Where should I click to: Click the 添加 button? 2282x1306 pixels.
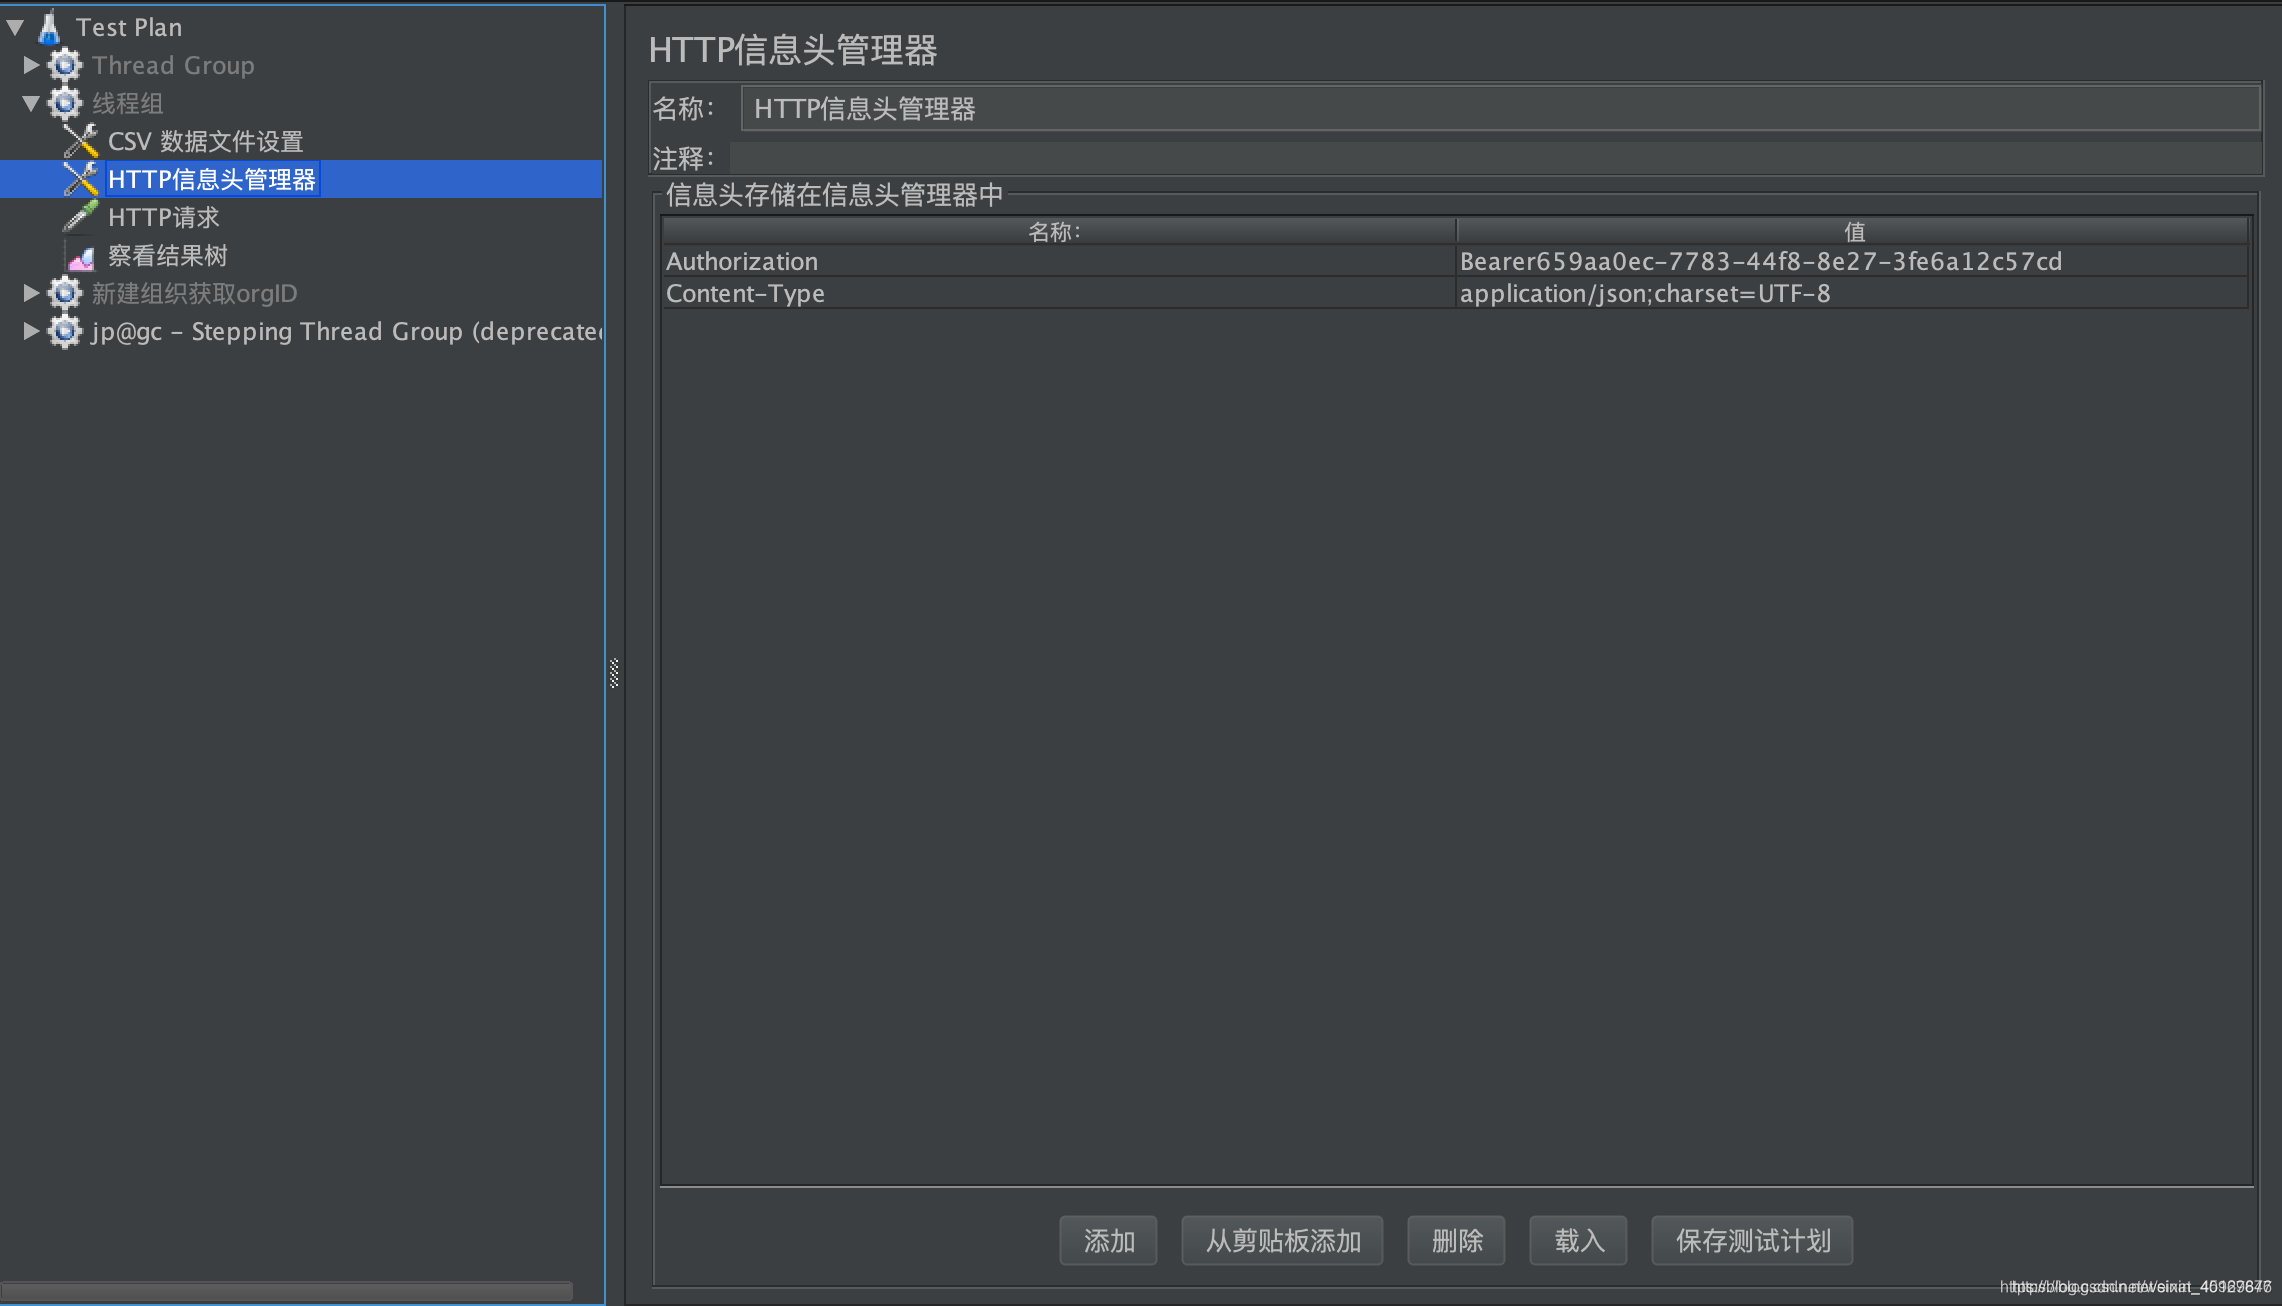[x=1108, y=1241]
